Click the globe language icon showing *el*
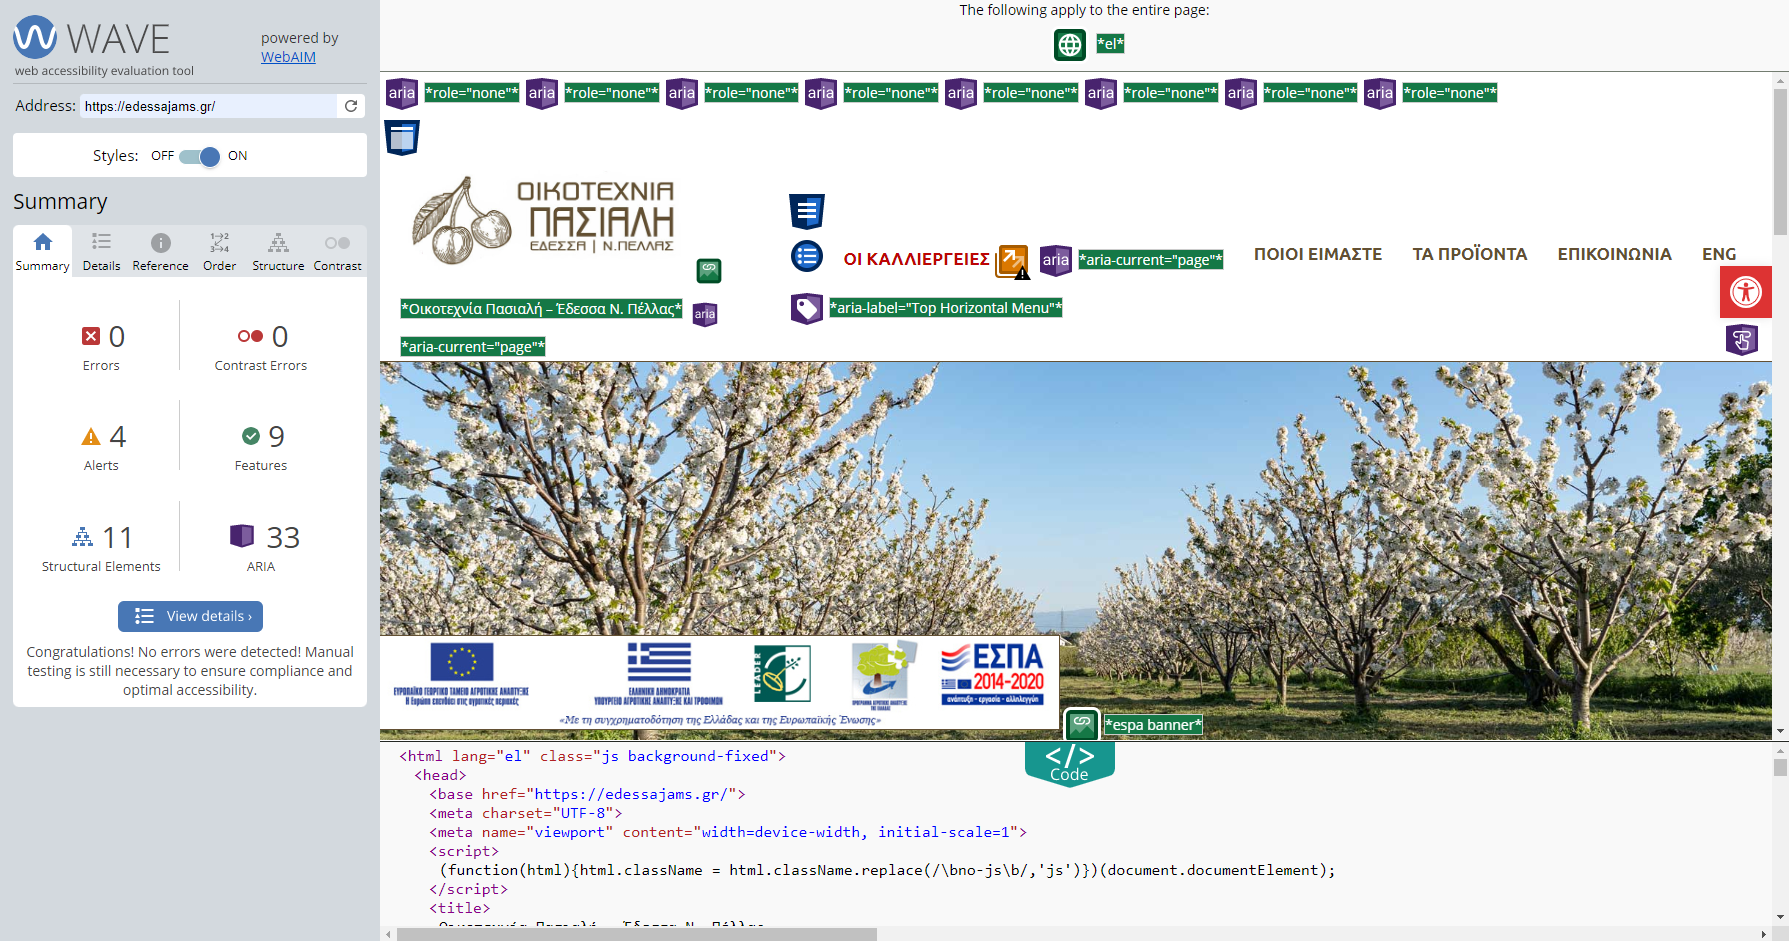The width and height of the screenshot is (1789, 941). (x=1069, y=44)
